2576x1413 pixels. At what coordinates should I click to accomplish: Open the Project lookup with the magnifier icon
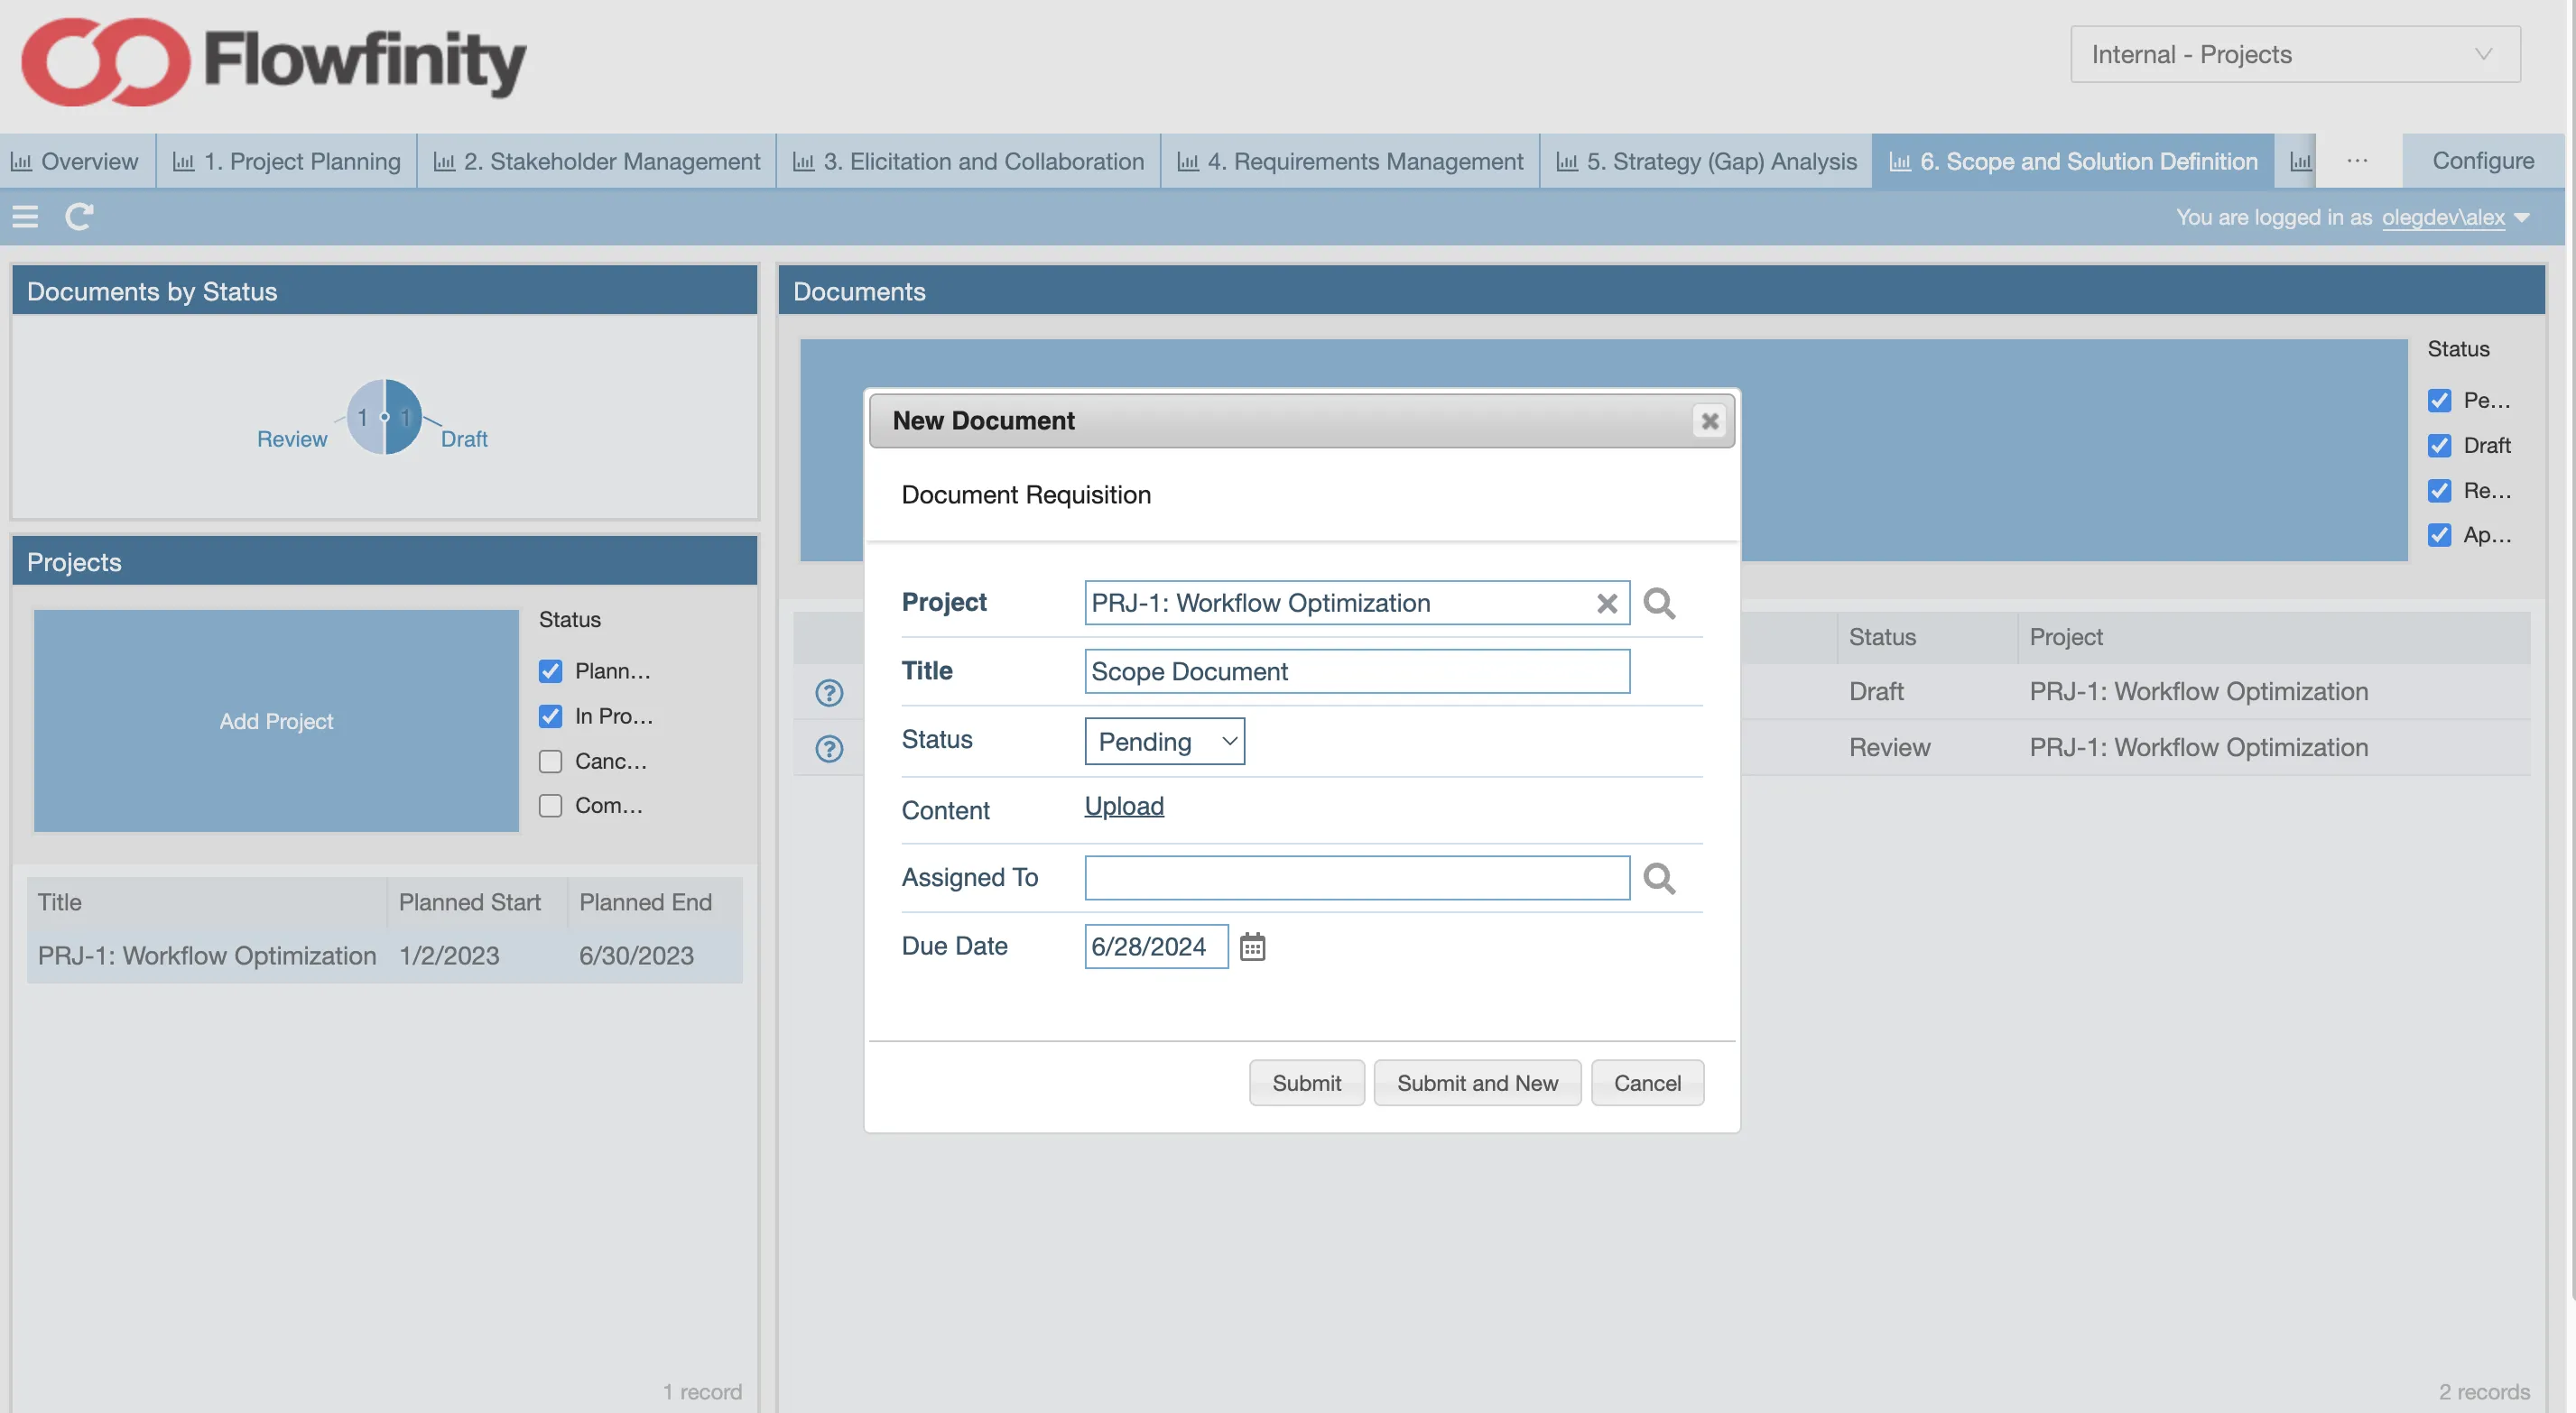point(1659,603)
